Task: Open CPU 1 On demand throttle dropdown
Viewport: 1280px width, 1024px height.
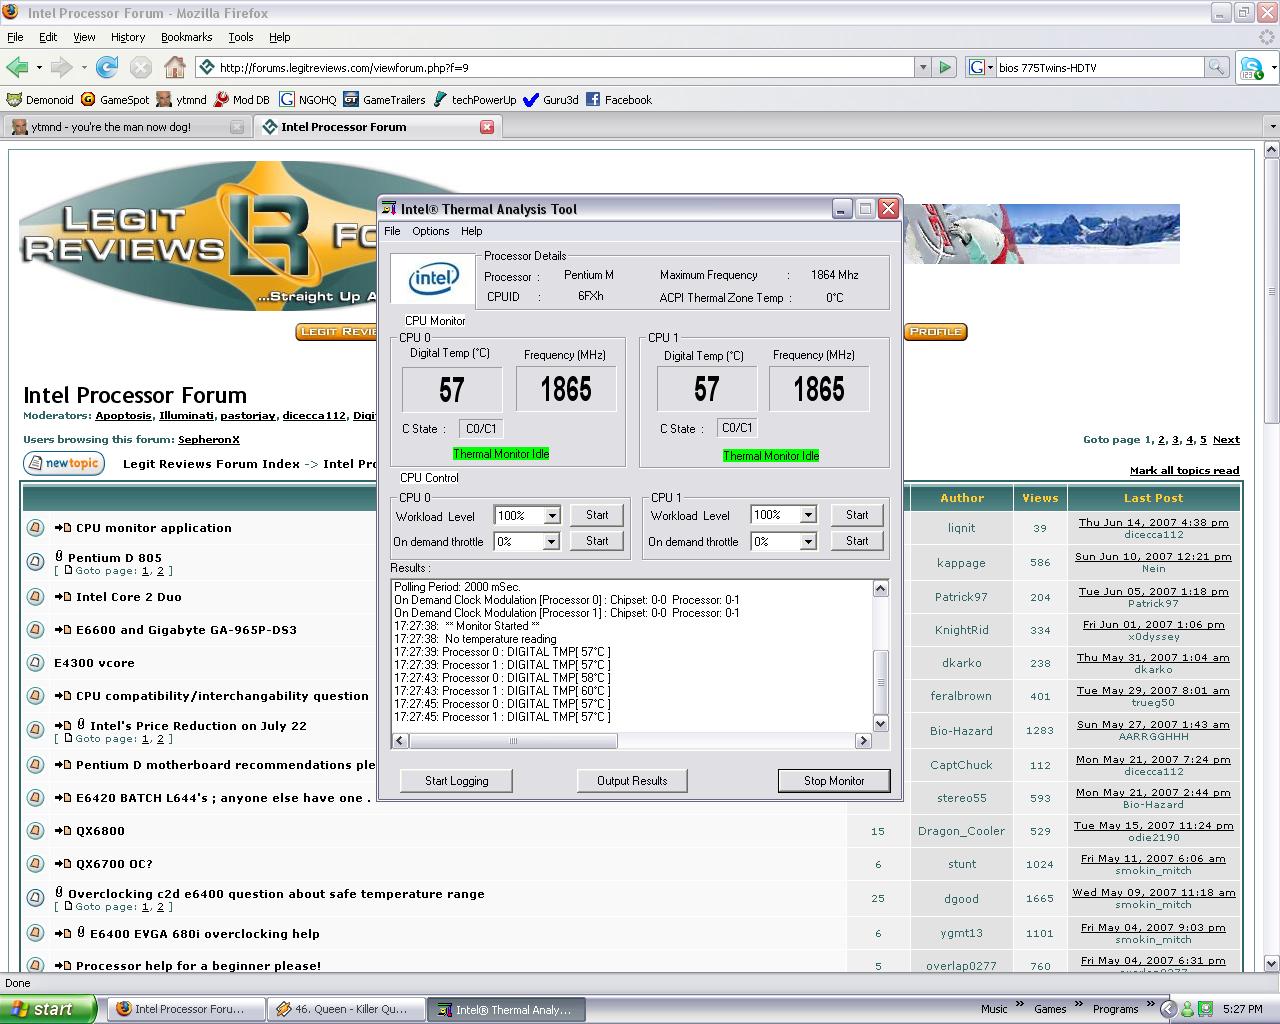Action: tap(808, 541)
